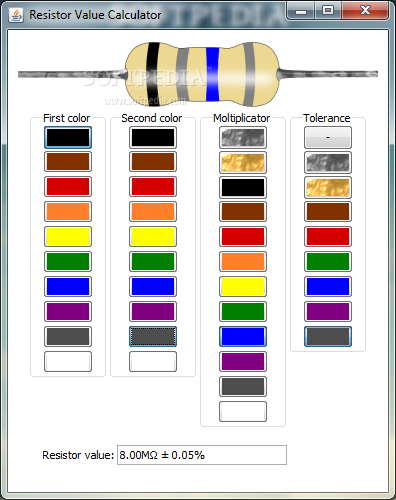The width and height of the screenshot is (396, 500).
Task: Set Moltiplicator to silver
Action: 243,137
